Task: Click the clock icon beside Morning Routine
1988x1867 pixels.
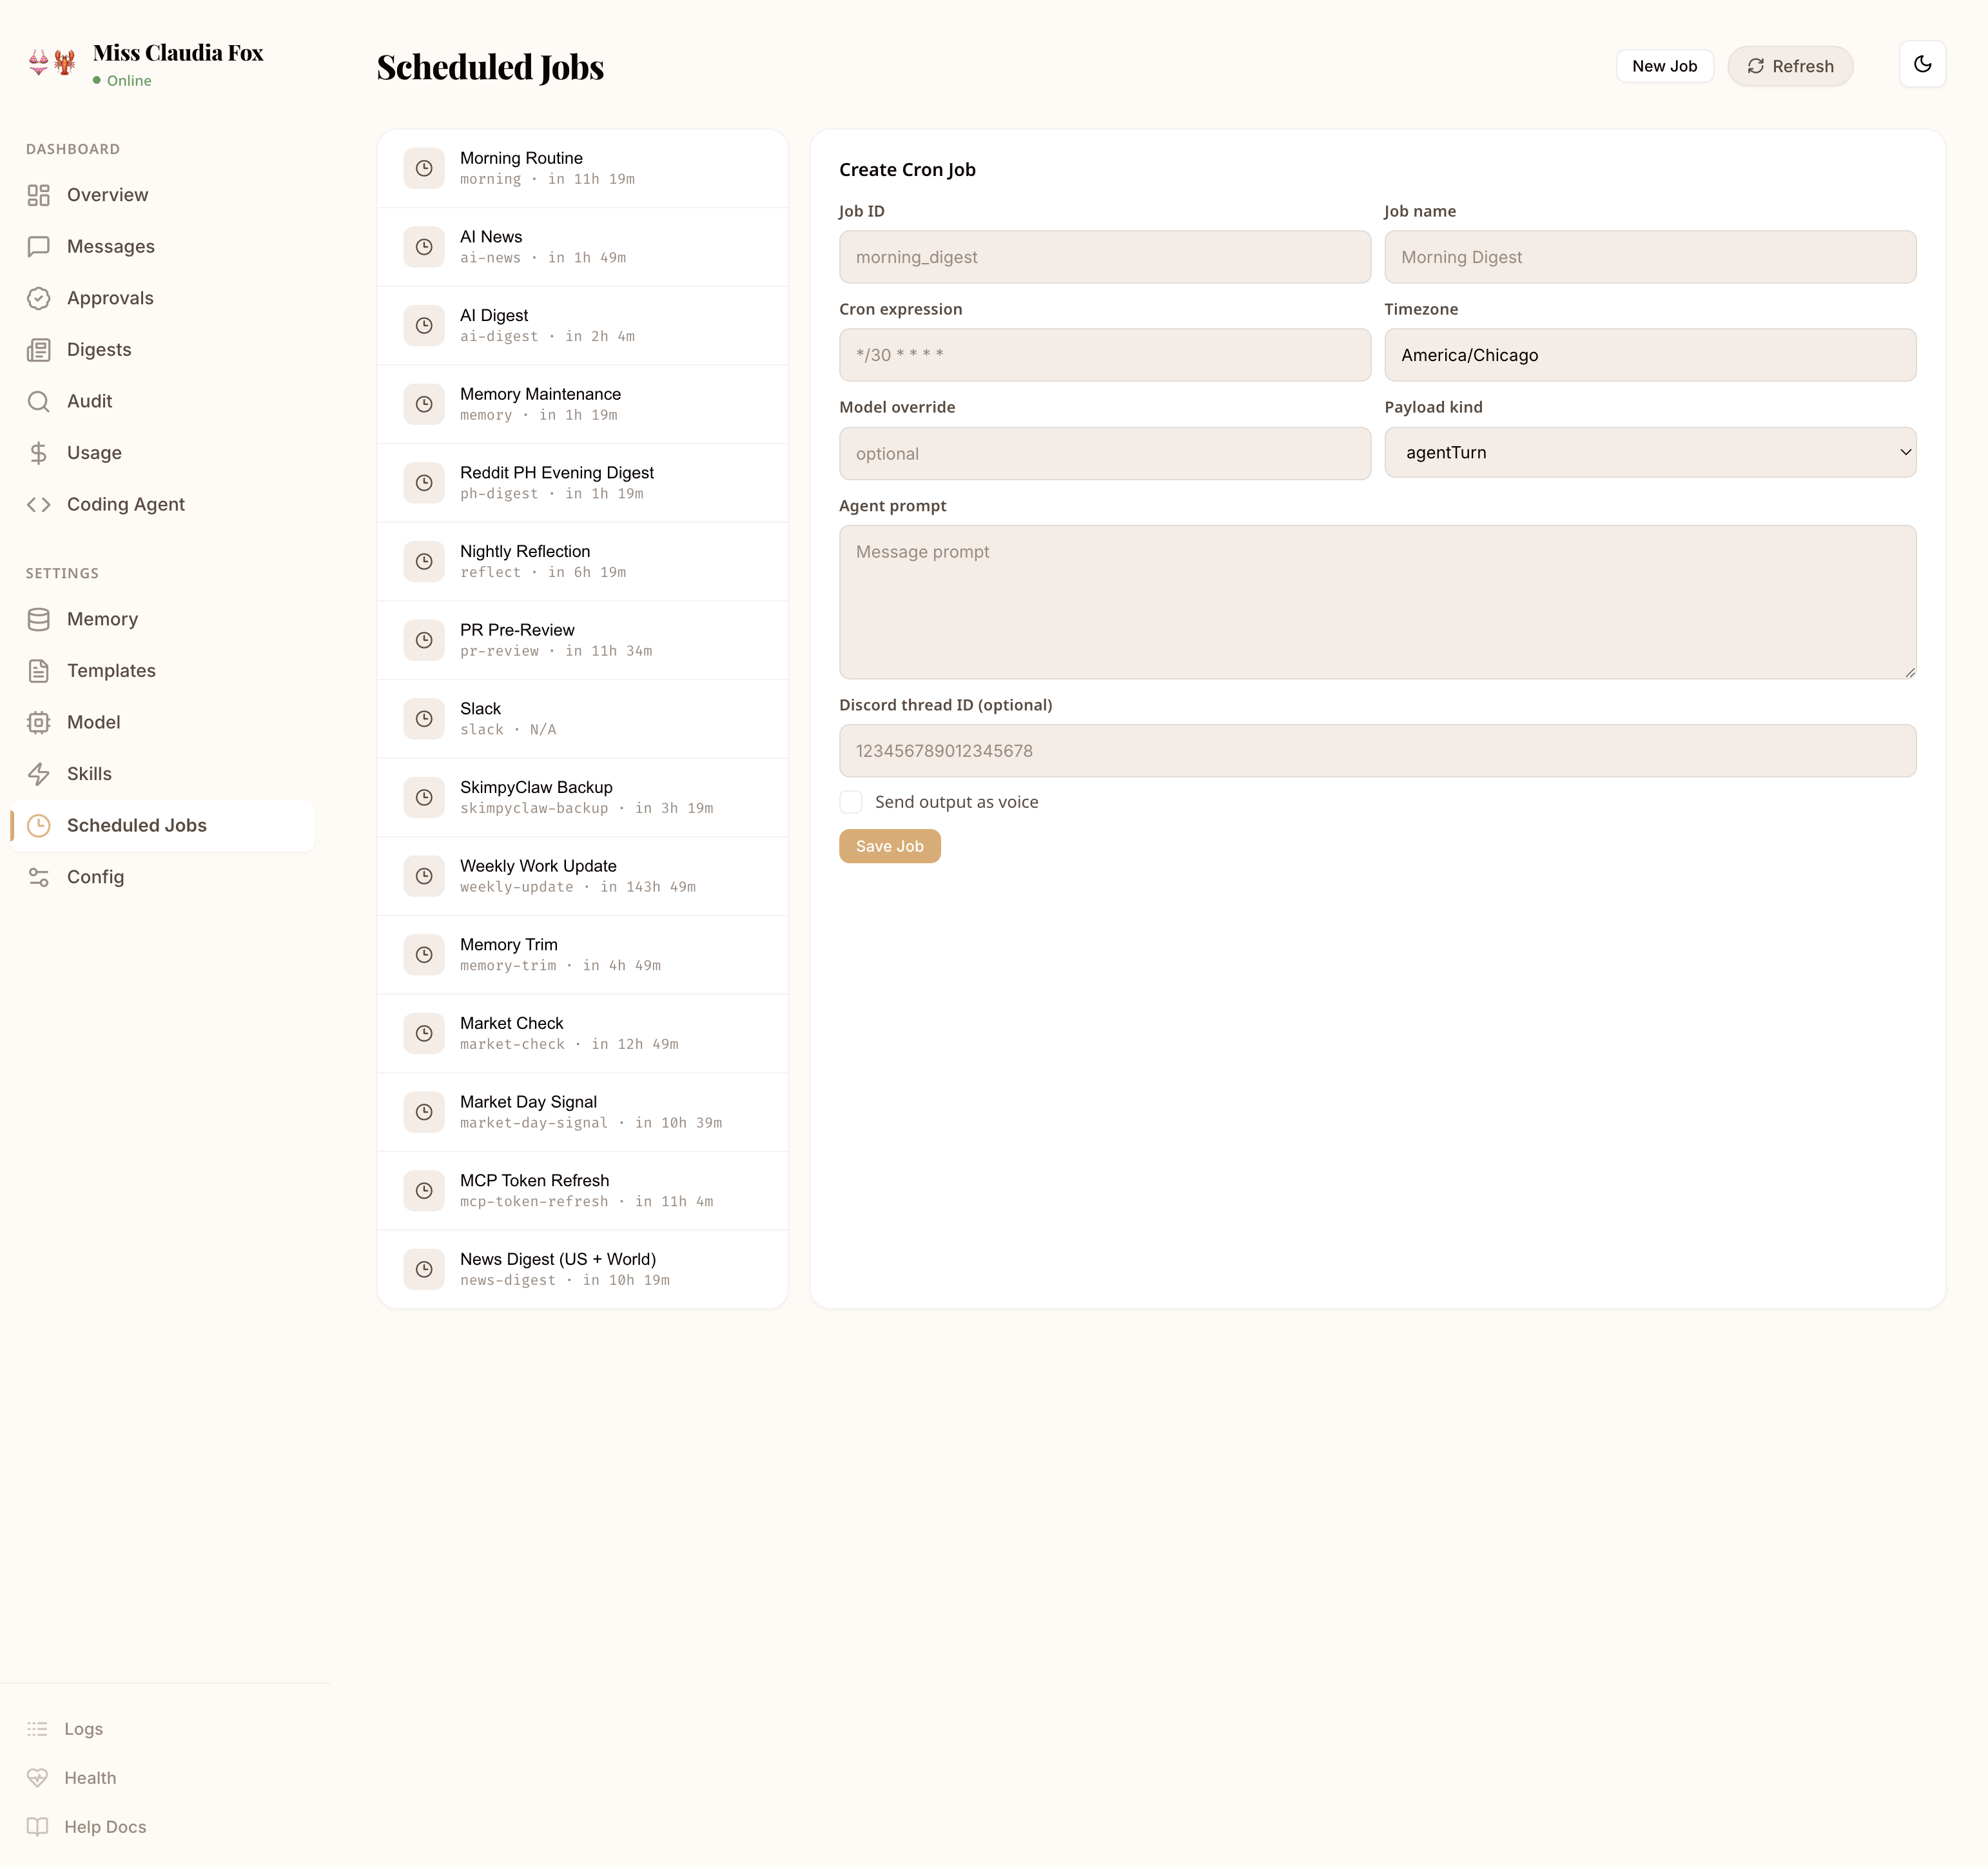Action: click(424, 168)
